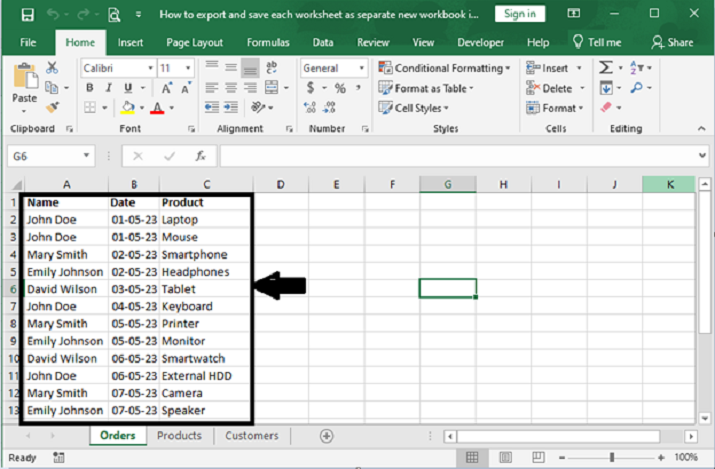Open the Insert cells dropdown
Screen dimensions: 715x469
(579, 68)
